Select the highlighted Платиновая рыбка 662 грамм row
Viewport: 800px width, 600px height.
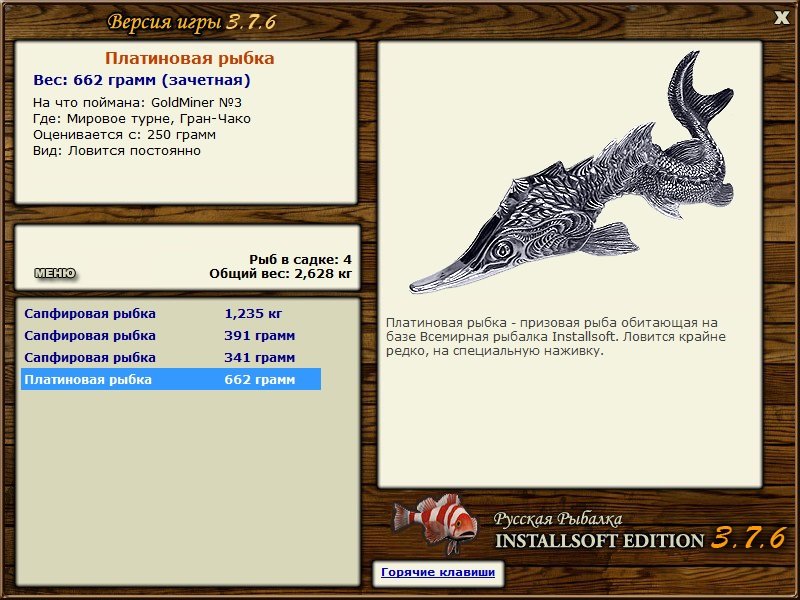click(171, 380)
